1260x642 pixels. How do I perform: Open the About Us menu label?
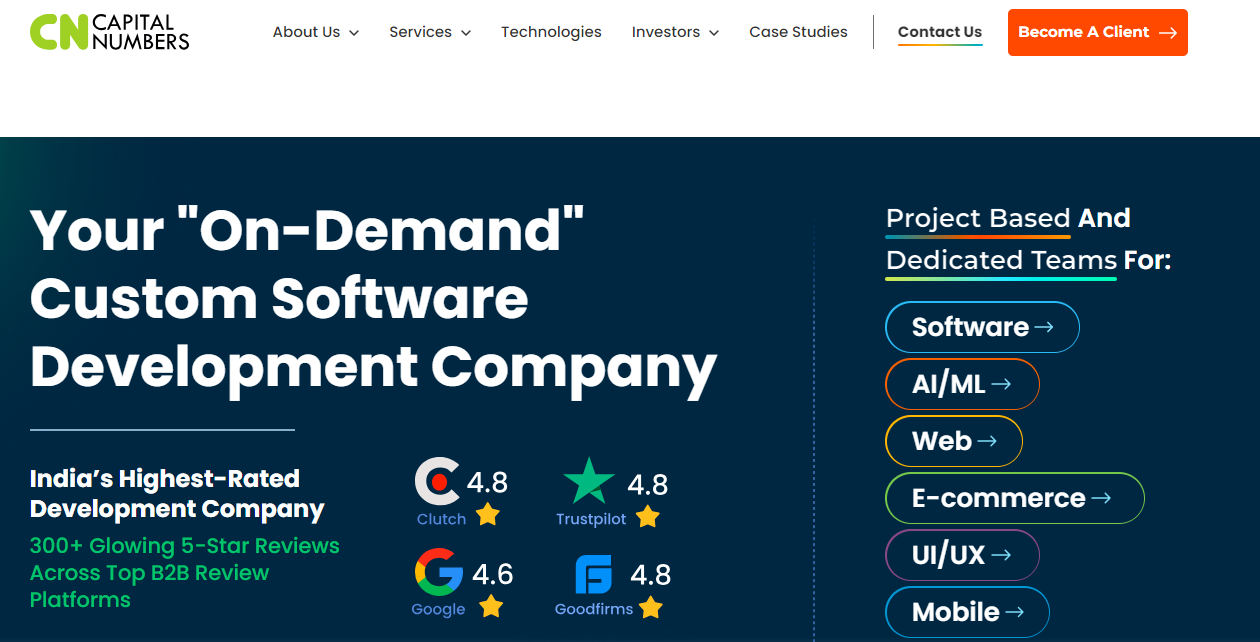[306, 32]
